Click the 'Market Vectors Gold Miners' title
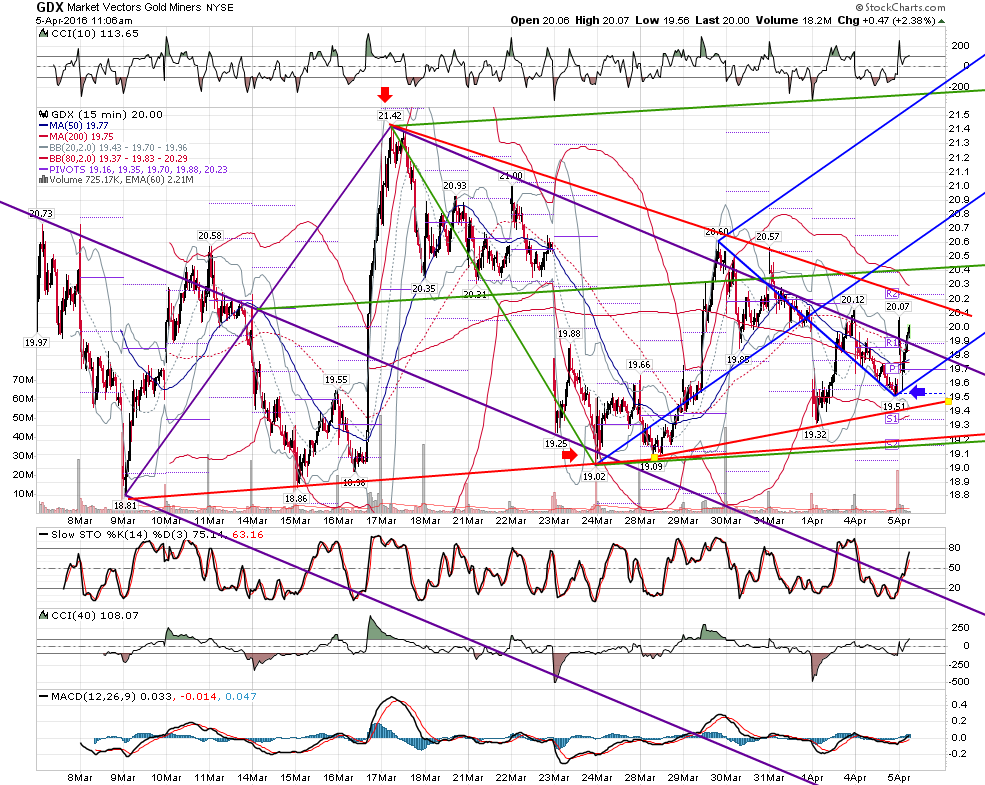The width and height of the screenshot is (985, 785). (x=134, y=8)
